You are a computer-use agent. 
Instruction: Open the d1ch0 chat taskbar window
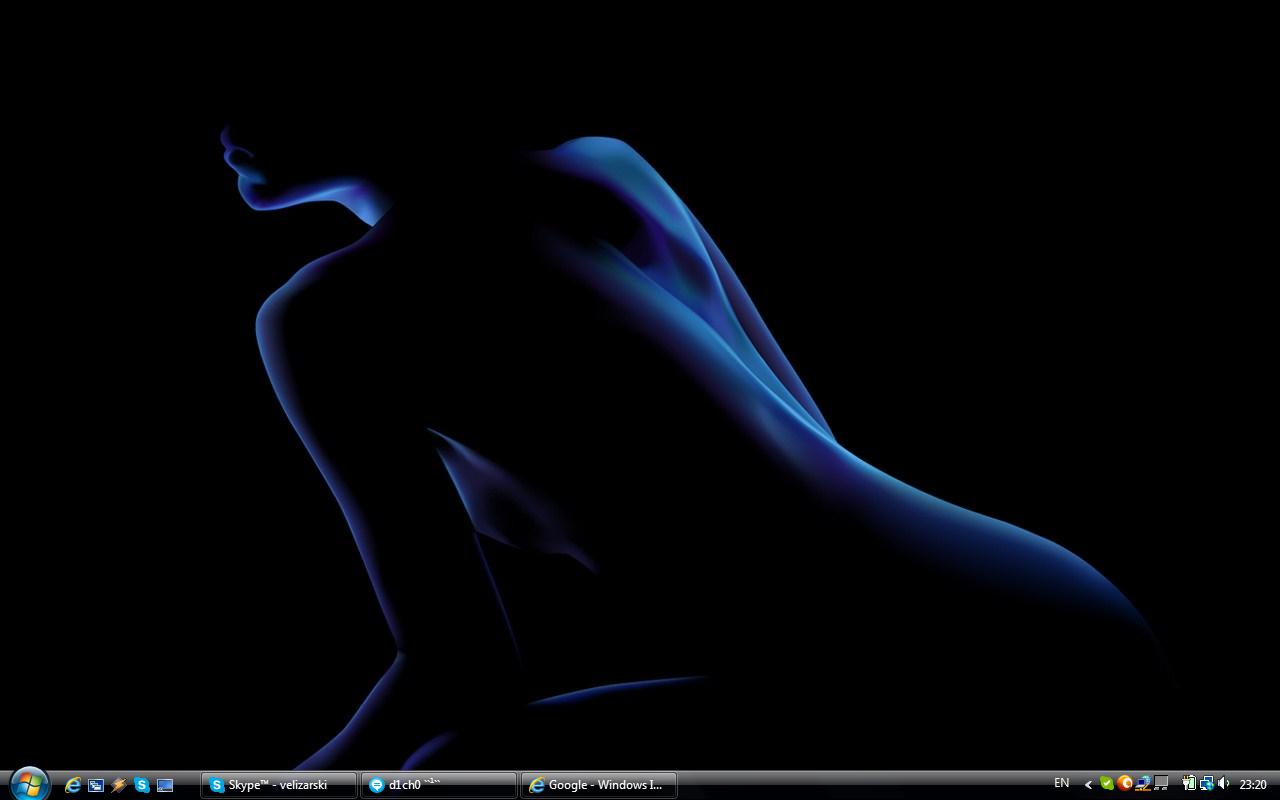(438, 785)
